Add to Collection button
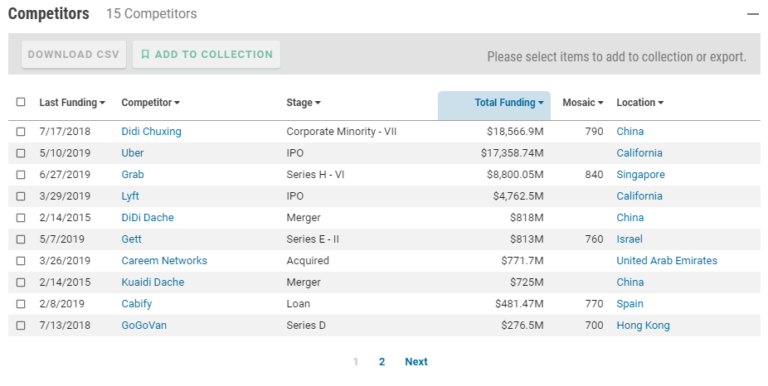This screenshot has height=386, width=768. [206, 54]
